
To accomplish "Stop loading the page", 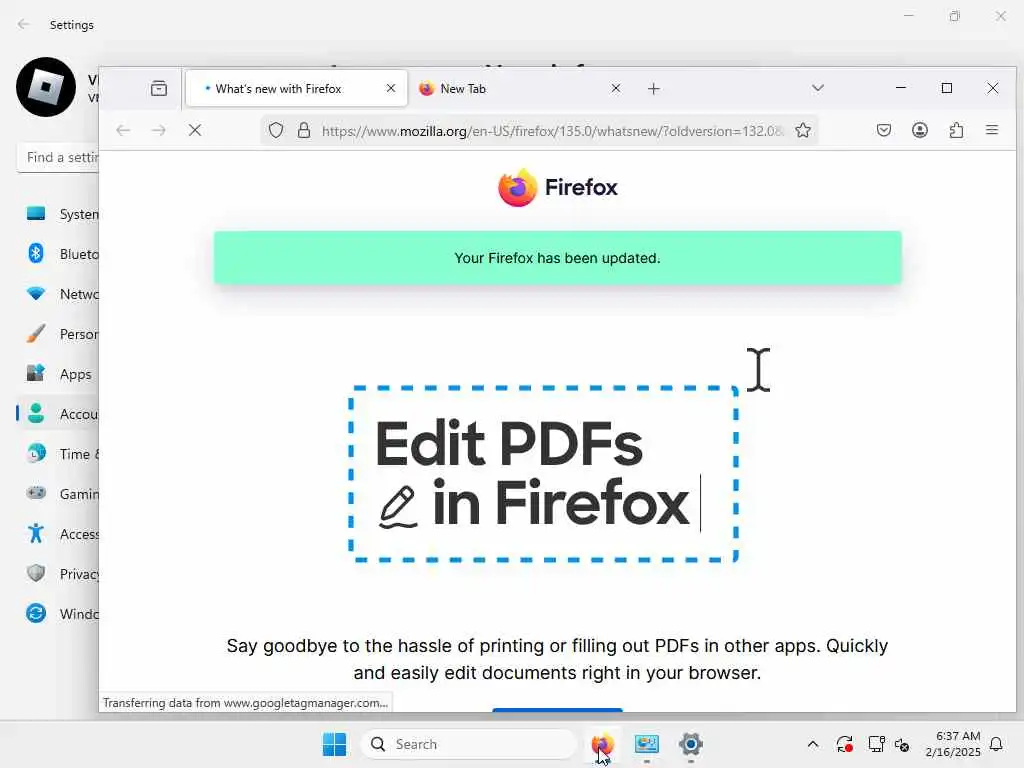I will (195, 130).
